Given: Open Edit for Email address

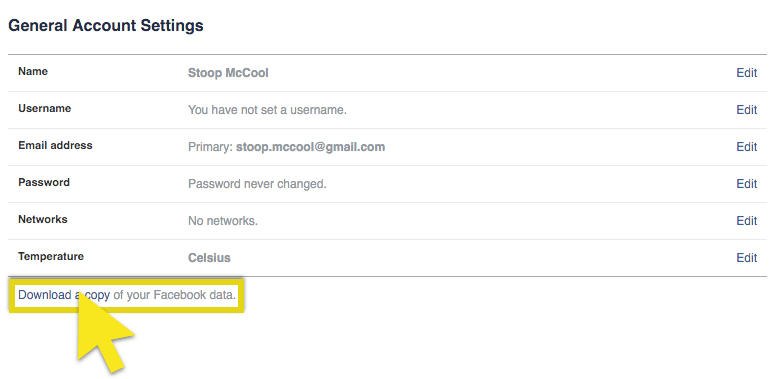Looking at the screenshot, I should coord(747,147).
